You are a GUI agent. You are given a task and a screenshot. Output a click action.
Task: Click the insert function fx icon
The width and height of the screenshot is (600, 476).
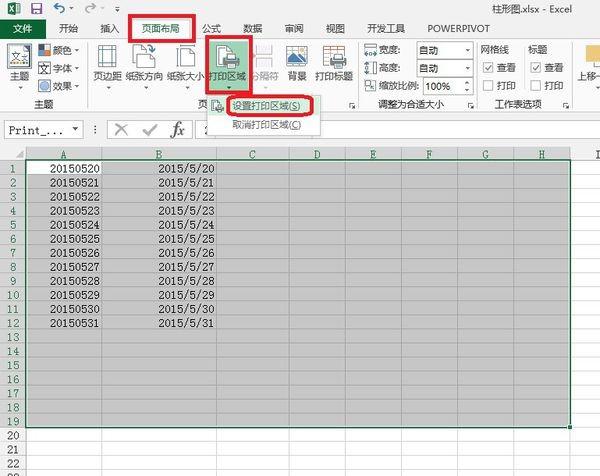tap(177, 129)
